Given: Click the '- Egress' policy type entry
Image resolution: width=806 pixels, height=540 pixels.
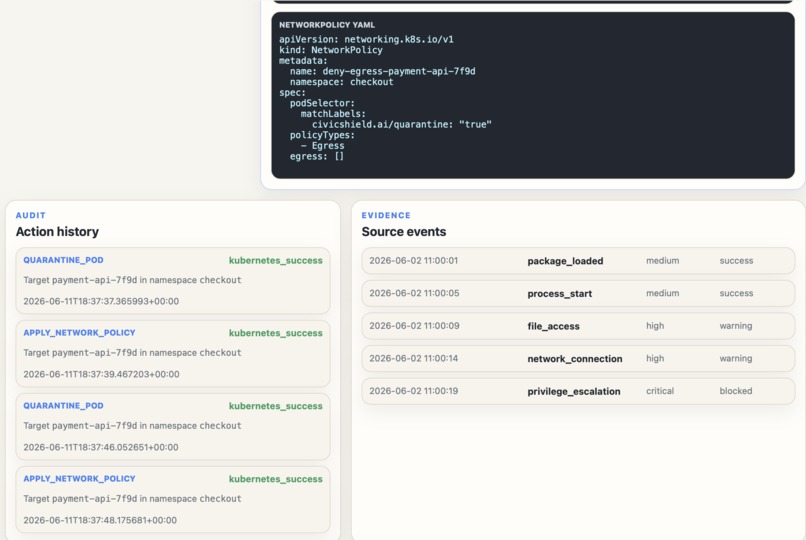Looking at the screenshot, I should [322, 145].
